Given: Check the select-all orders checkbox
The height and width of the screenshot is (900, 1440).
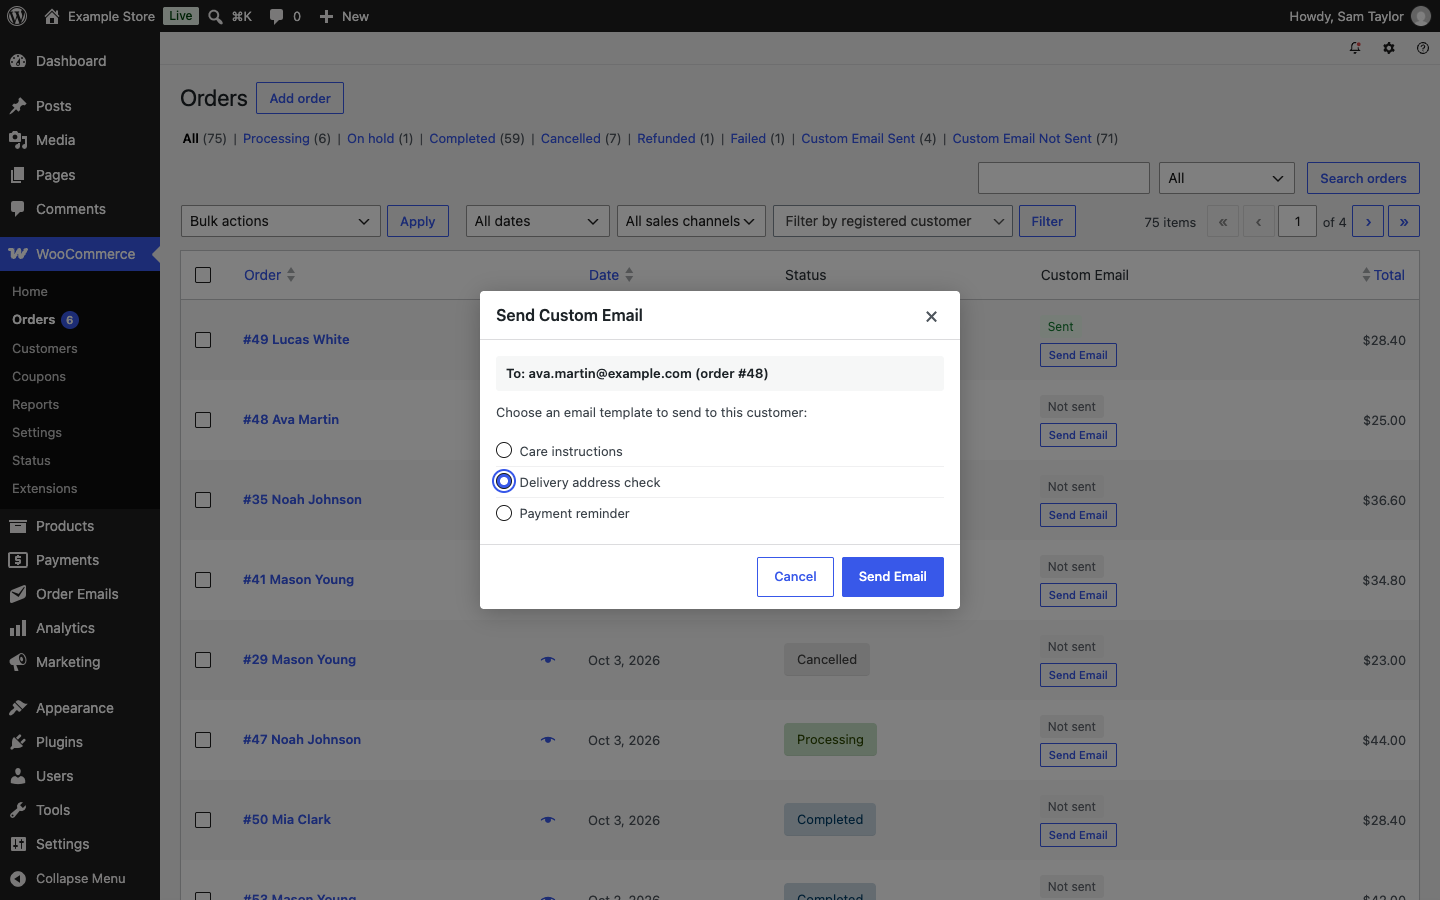Looking at the screenshot, I should point(203,275).
